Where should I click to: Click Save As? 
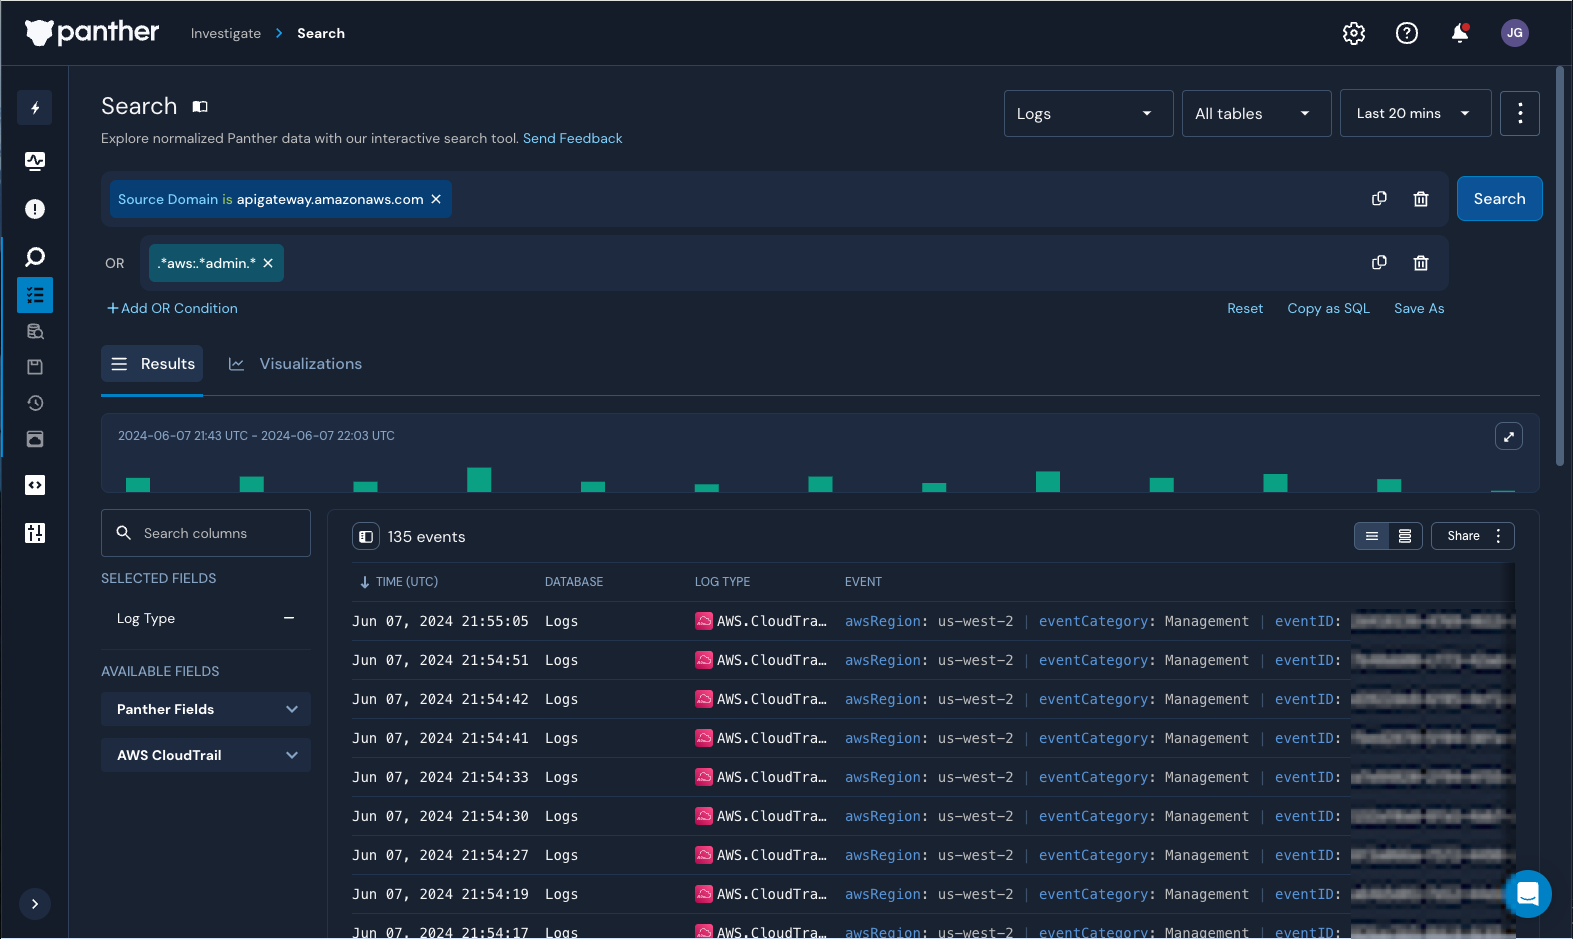point(1419,308)
